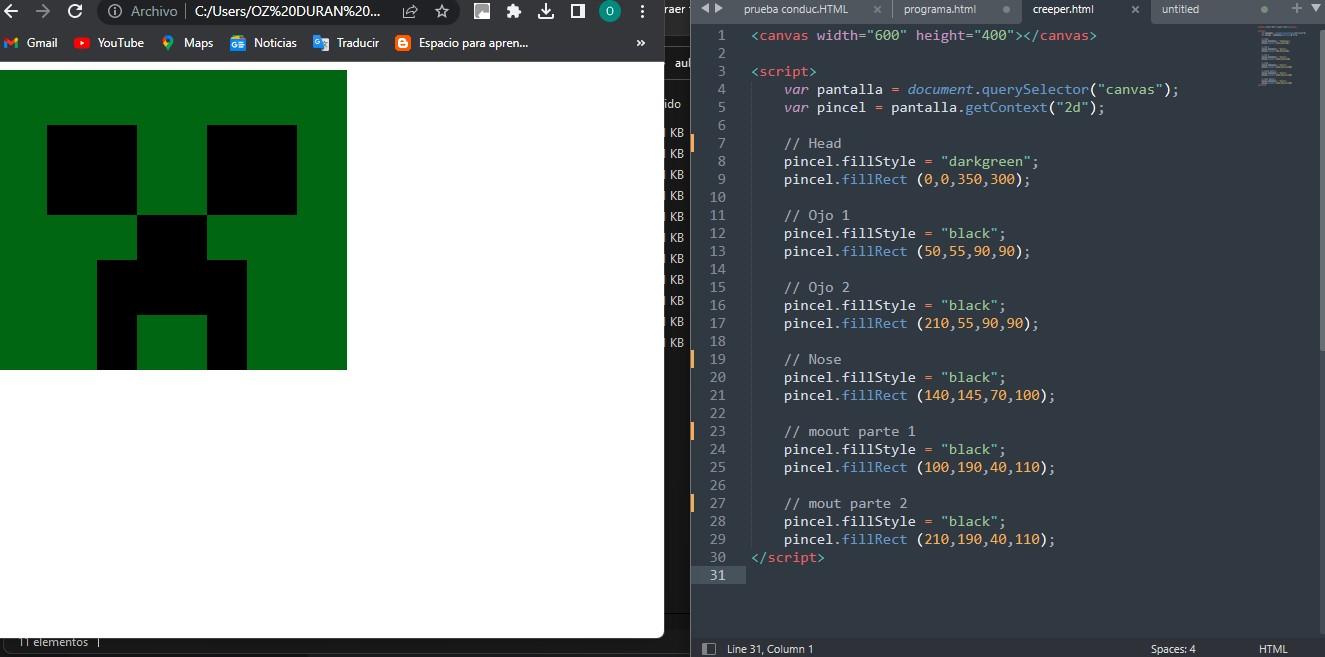This screenshot has height=657, width=1325.
Task: Go to next tab arrow in Sublime Text
Action: [x=718, y=9]
